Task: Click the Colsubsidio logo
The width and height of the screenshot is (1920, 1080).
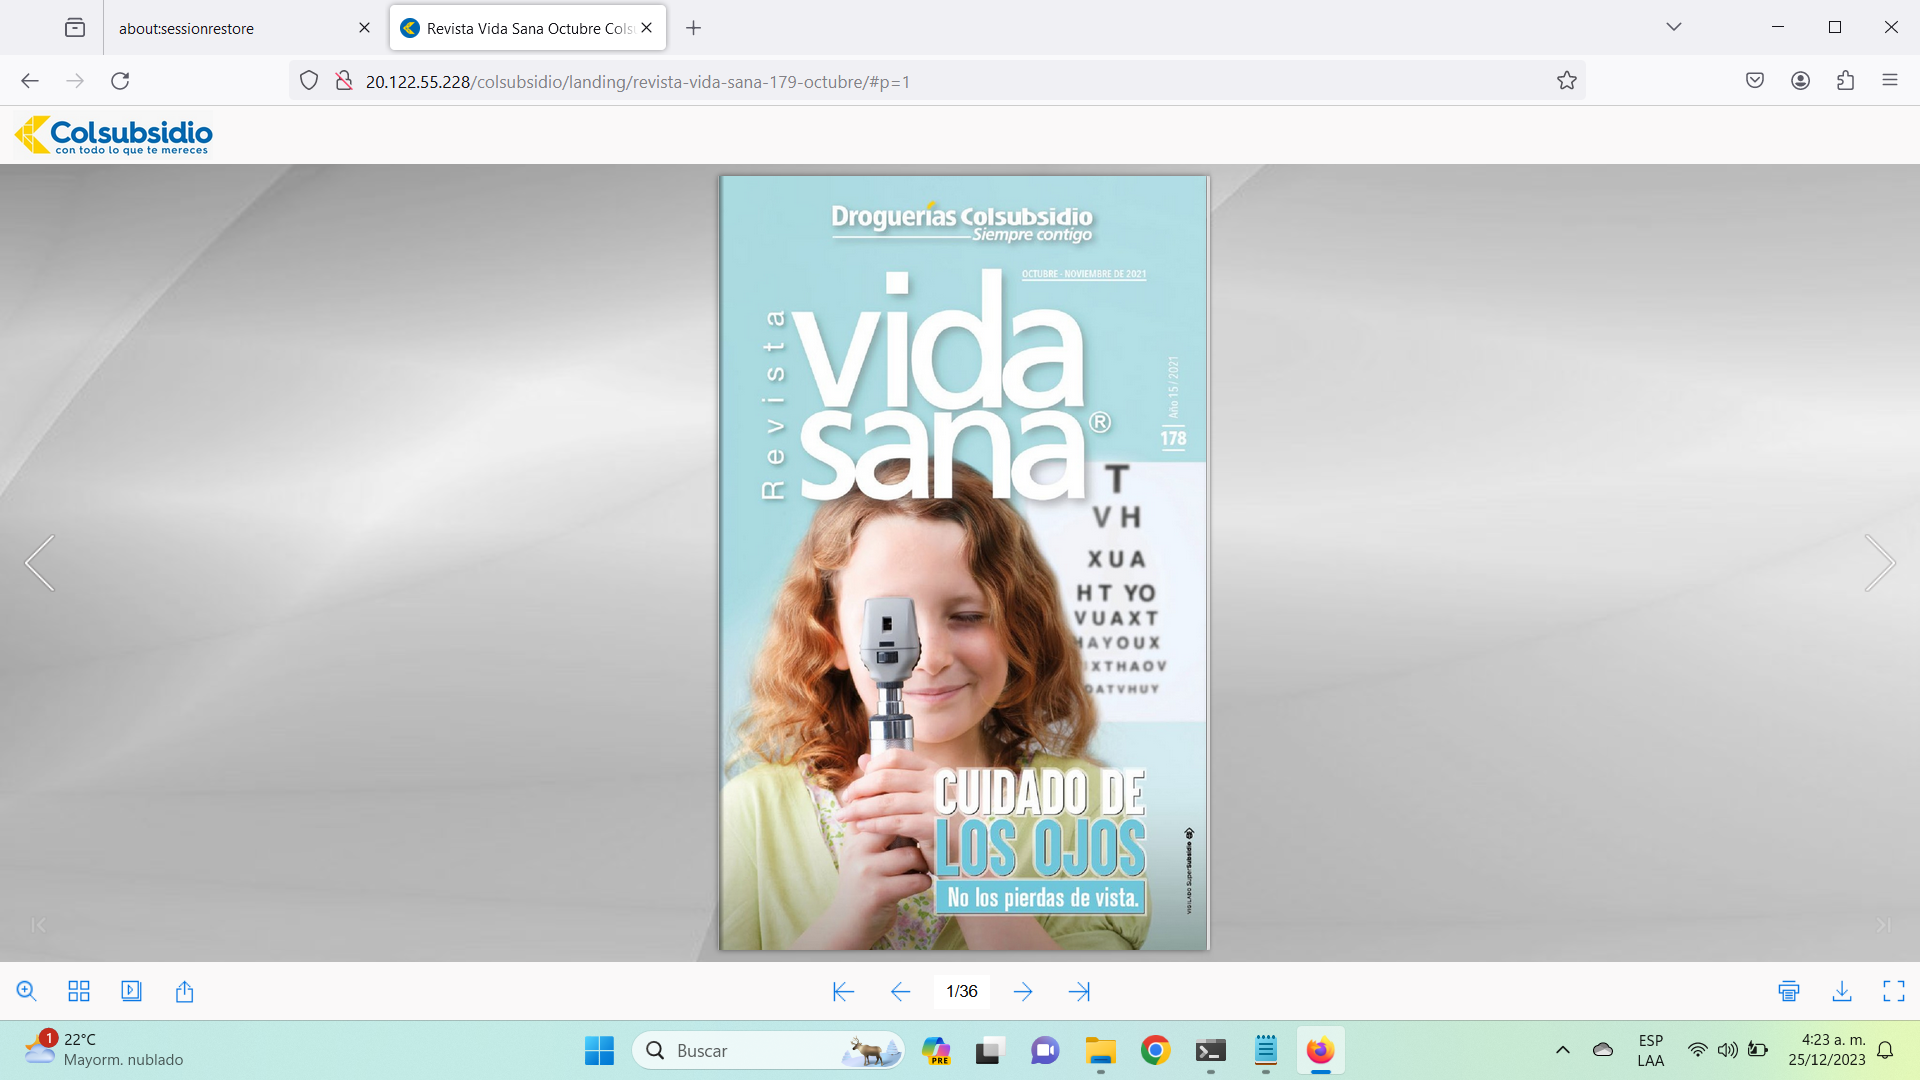Action: [113, 135]
